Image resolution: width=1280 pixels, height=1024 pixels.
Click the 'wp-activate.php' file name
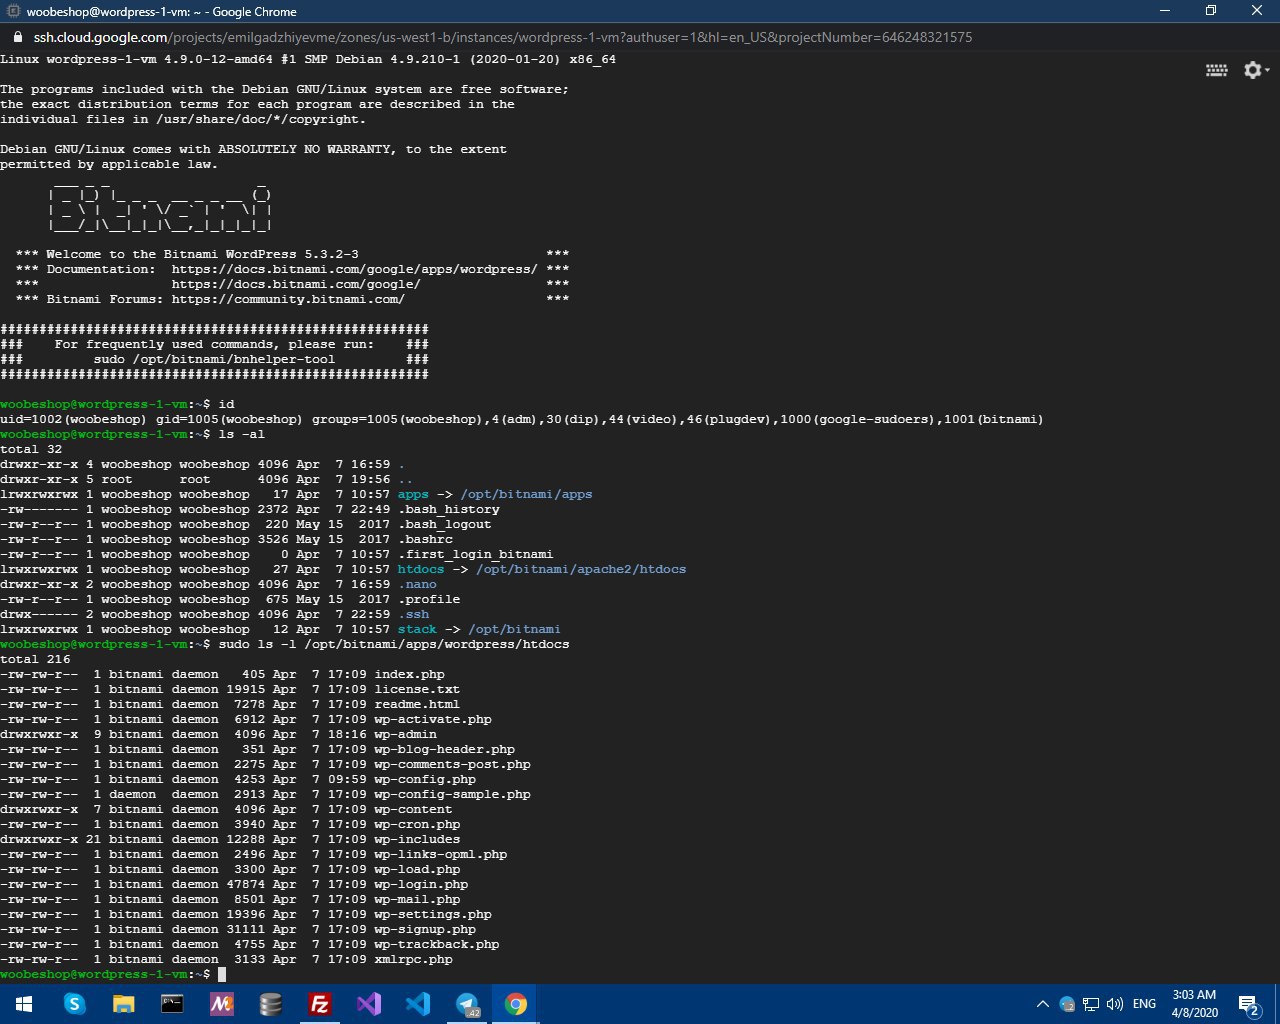click(433, 719)
